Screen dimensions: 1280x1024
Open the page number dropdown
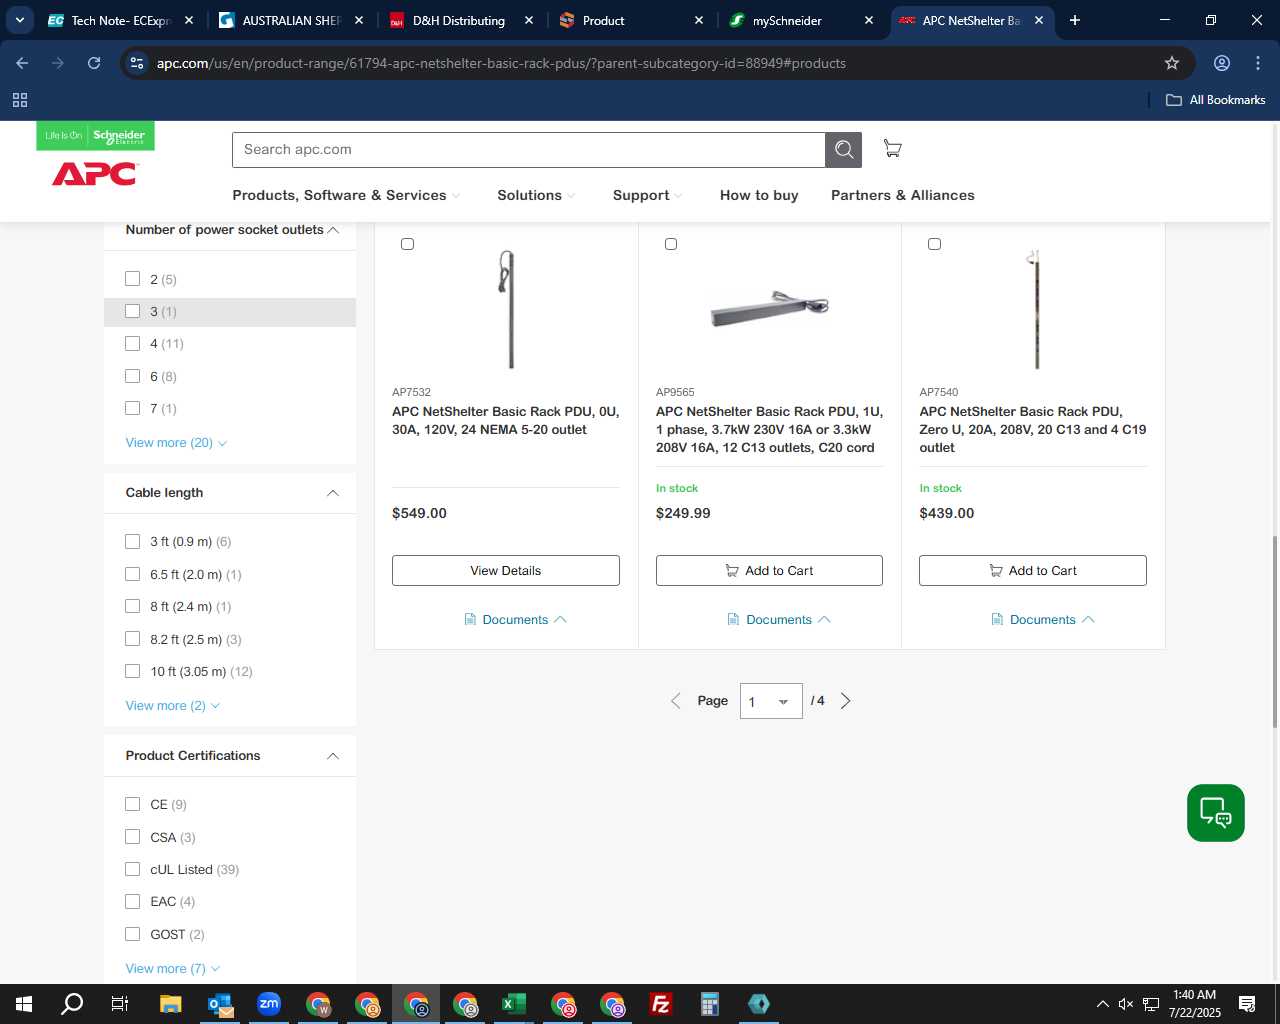pyautogui.click(x=771, y=701)
